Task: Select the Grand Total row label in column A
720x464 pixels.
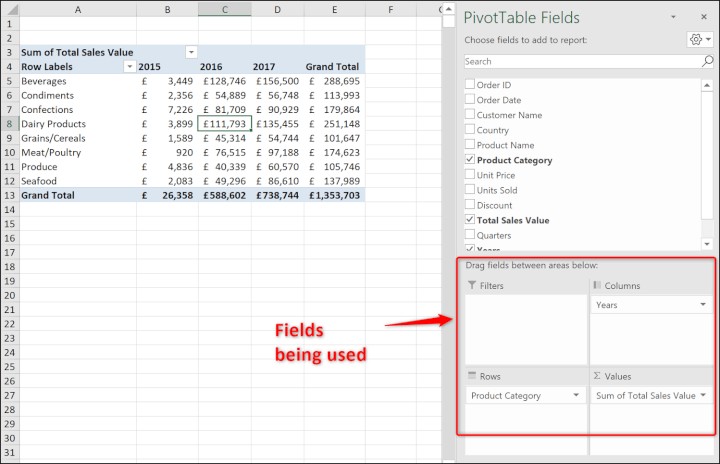Action: tap(78, 195)
